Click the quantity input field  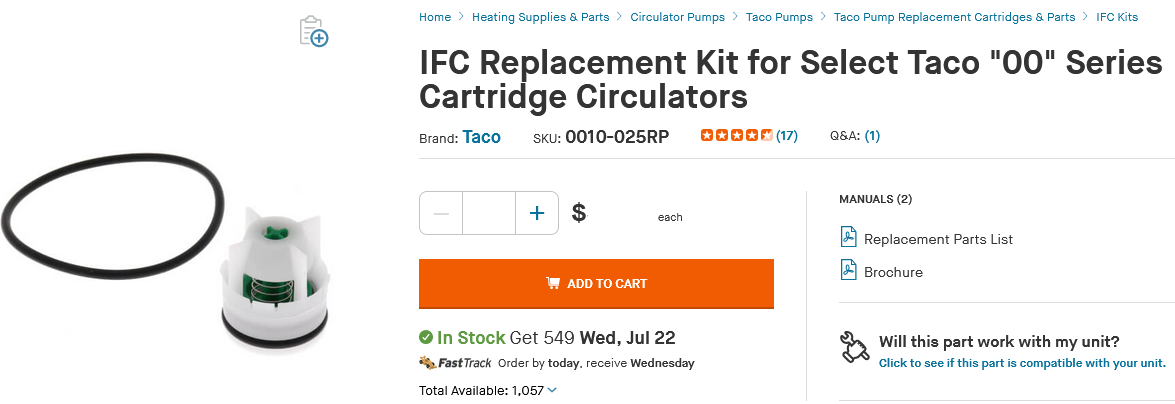[489, 213]
